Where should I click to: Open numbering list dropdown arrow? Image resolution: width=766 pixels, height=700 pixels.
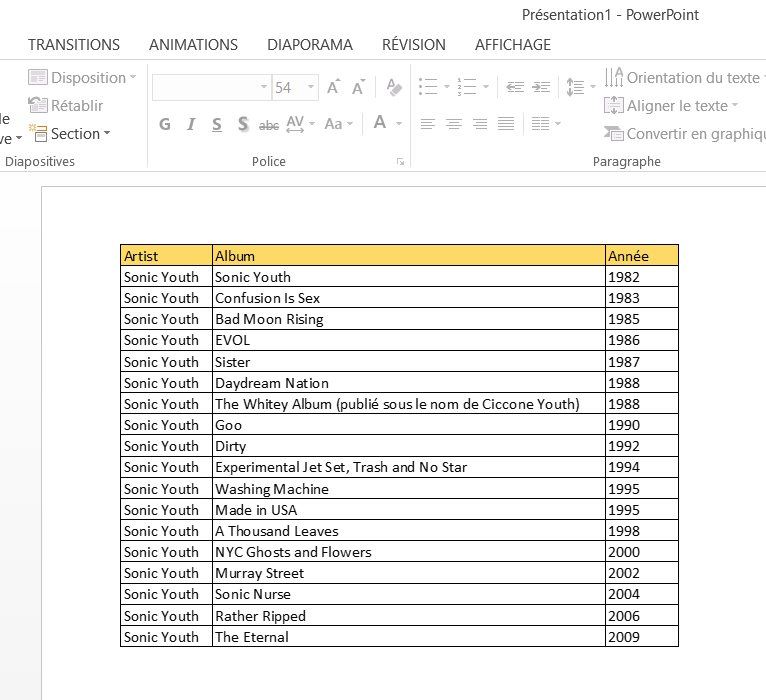(x=486, y=87)
